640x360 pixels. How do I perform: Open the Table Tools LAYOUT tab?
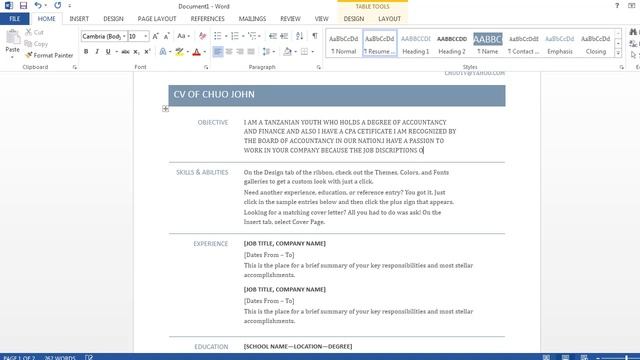tap(389, 19)
